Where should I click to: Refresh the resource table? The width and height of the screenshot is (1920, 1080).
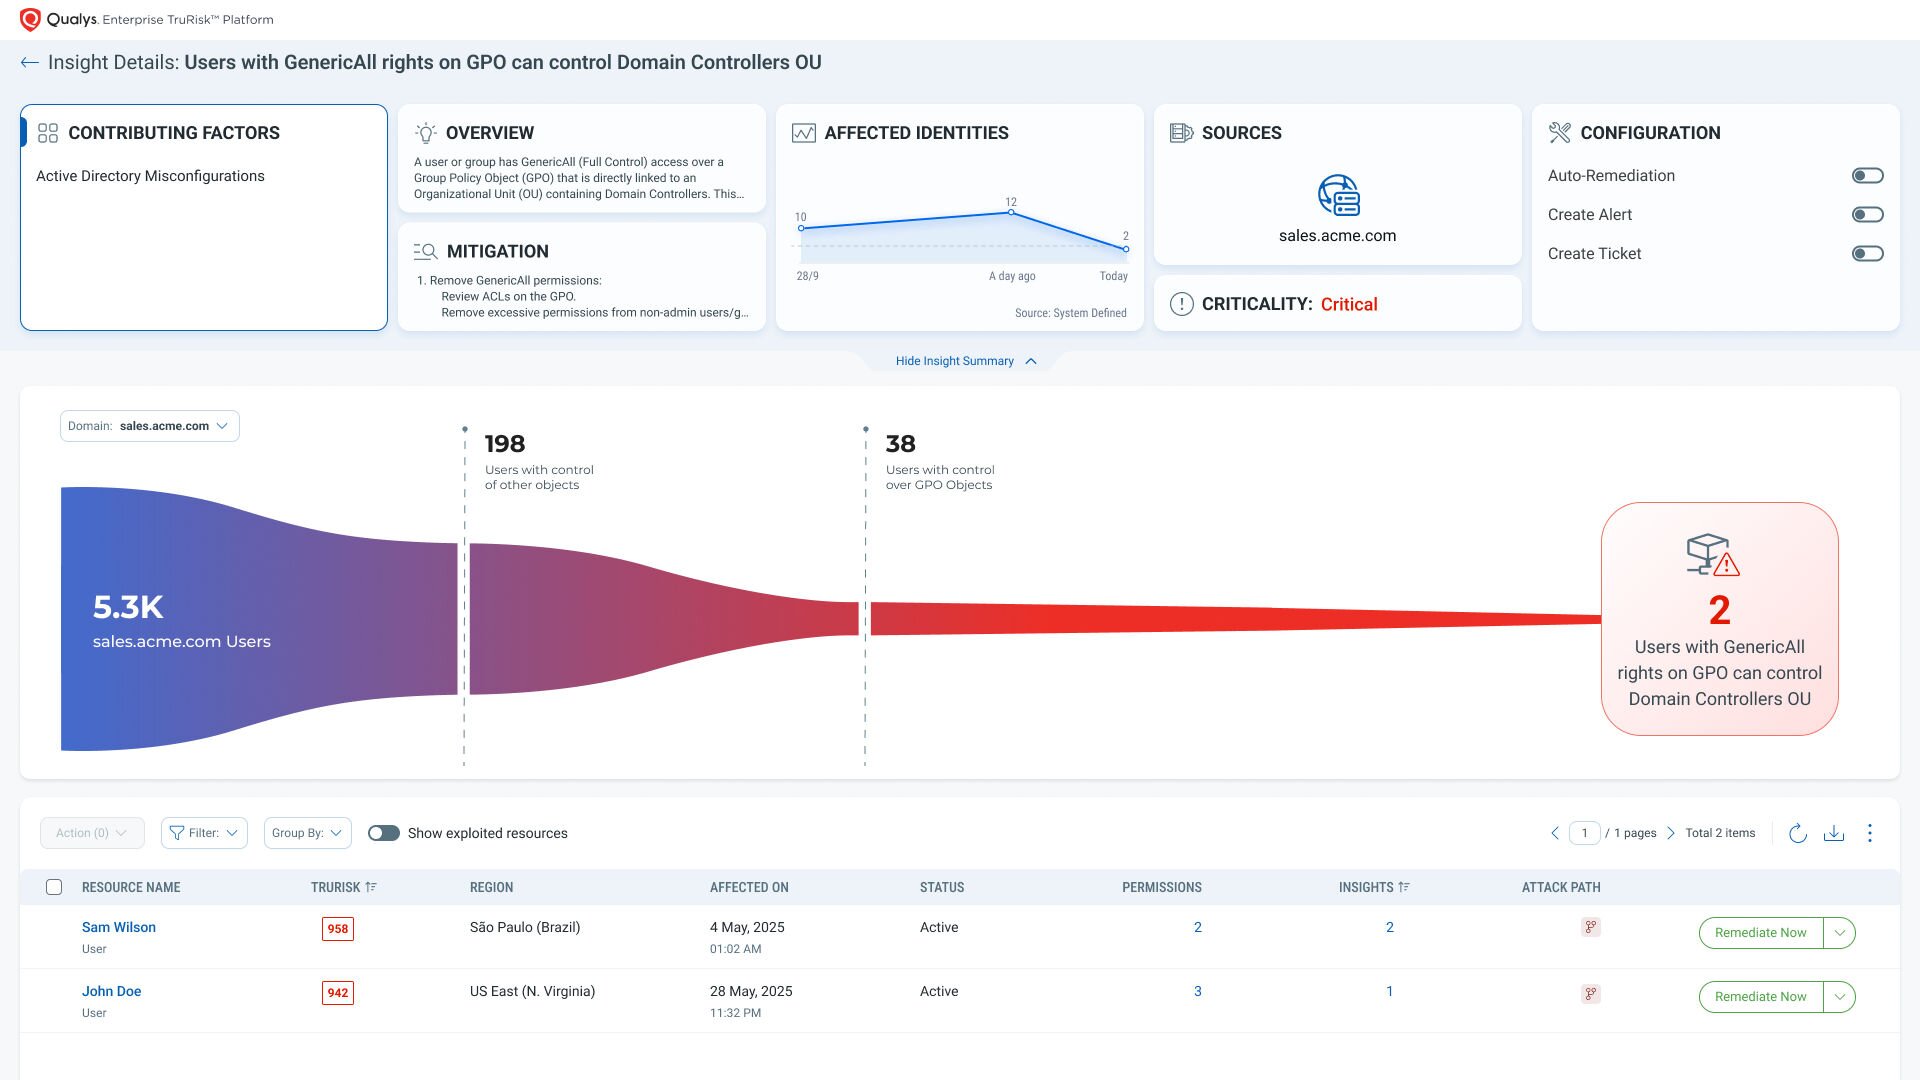pos(1798,833)
